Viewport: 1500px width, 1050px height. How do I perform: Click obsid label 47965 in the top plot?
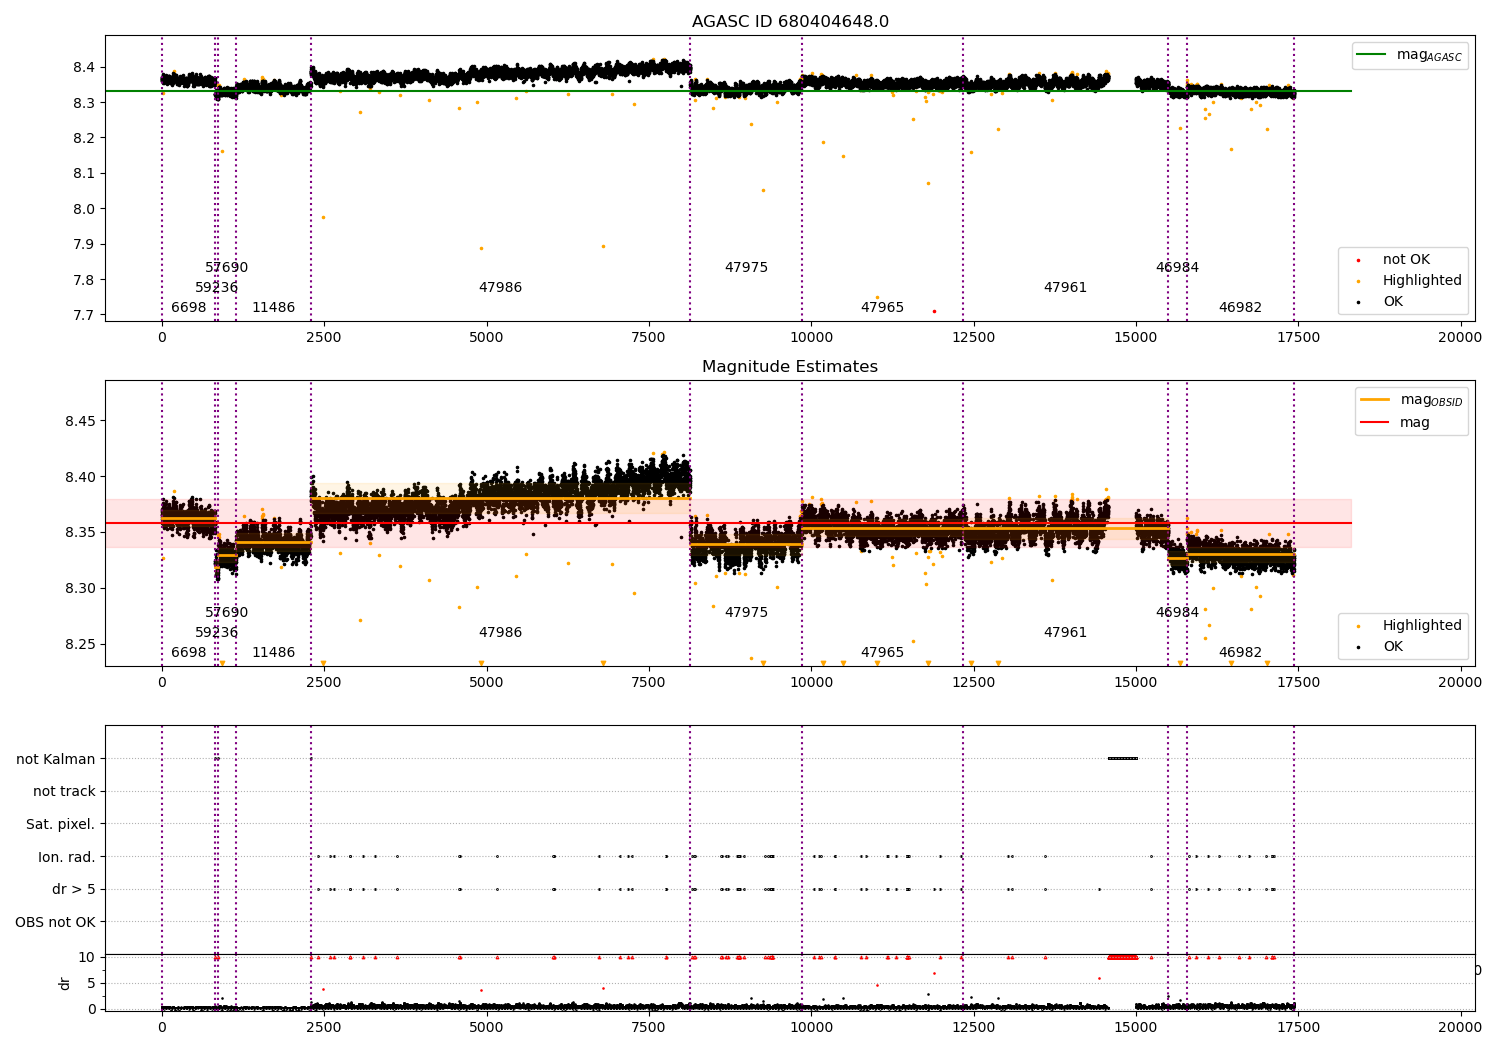point(883,308)
